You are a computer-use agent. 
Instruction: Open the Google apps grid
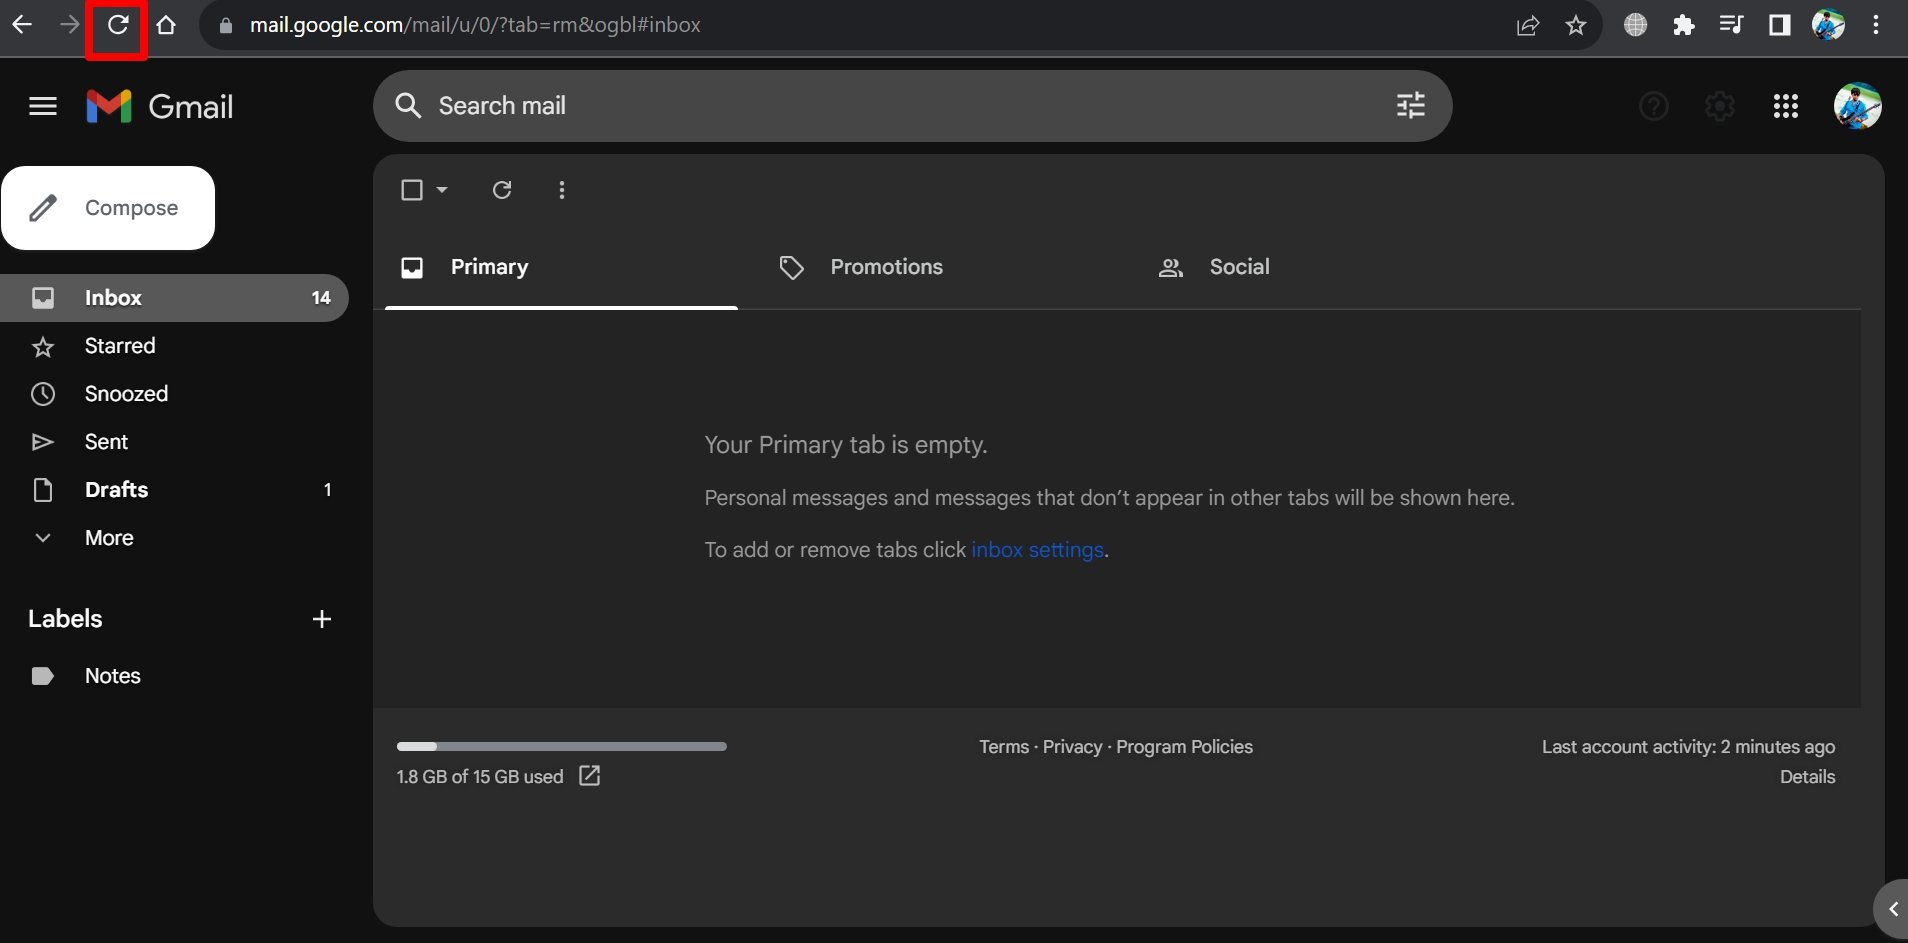pos(1785,106)
